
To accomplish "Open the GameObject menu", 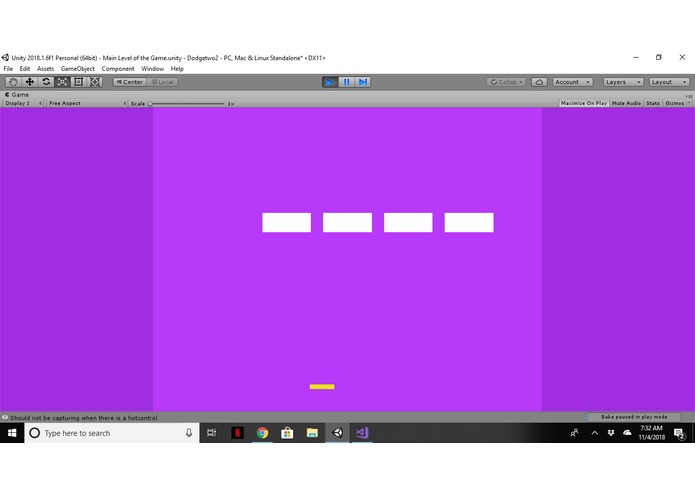I will pos(78,69).
